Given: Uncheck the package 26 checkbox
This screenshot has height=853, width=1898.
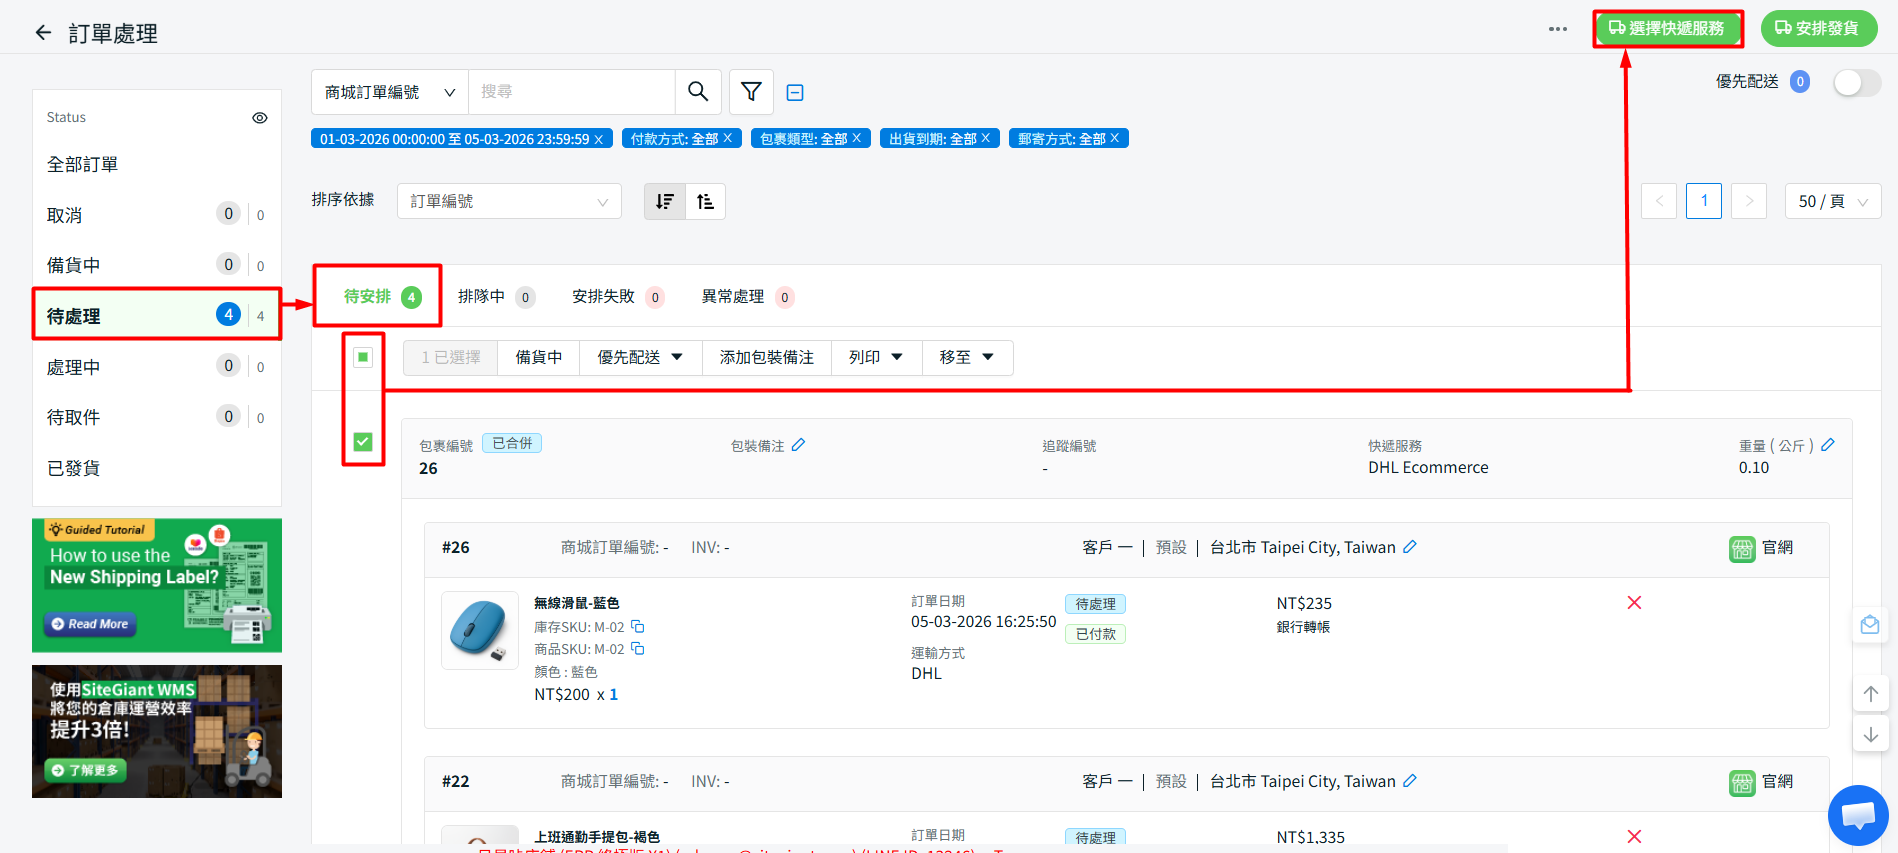Looking at the screenshot, I should tap(363, 442).
